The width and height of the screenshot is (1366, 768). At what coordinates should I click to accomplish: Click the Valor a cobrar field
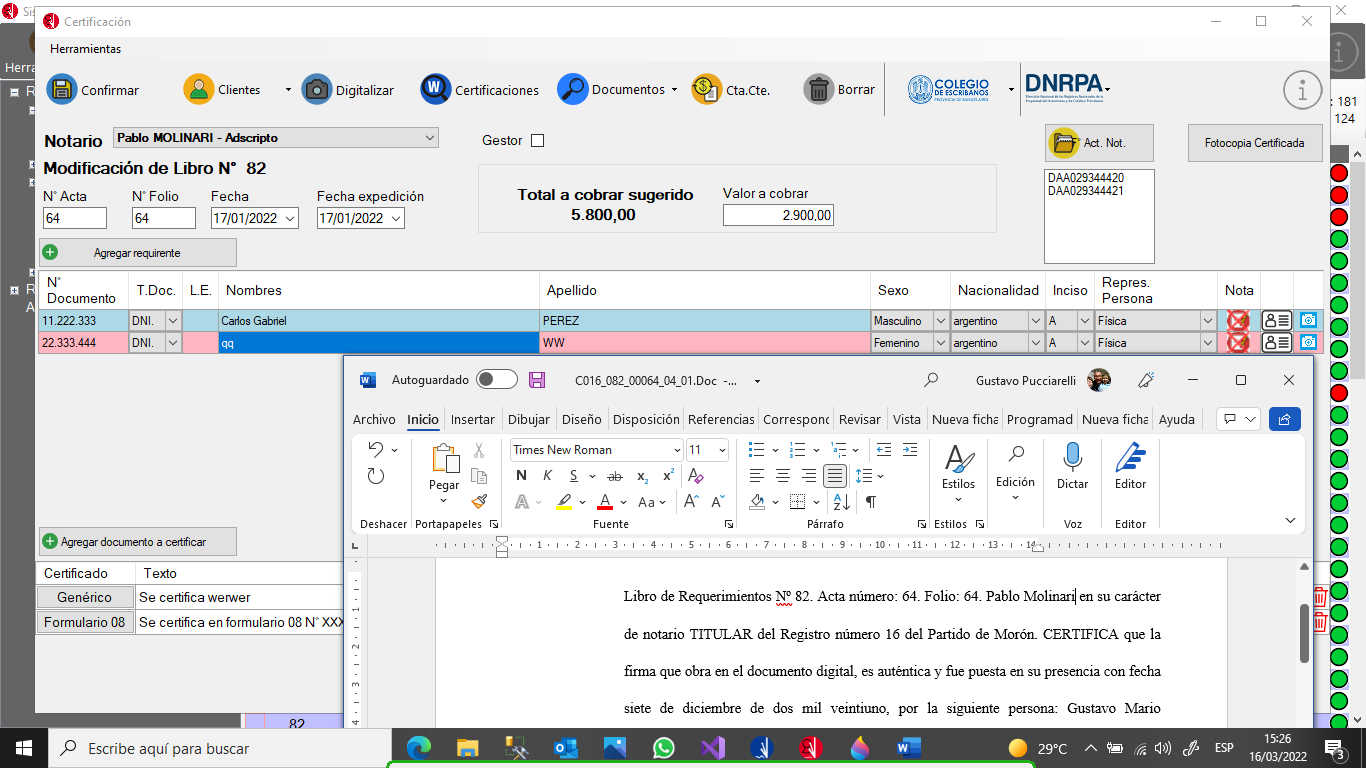click(777, 216)
